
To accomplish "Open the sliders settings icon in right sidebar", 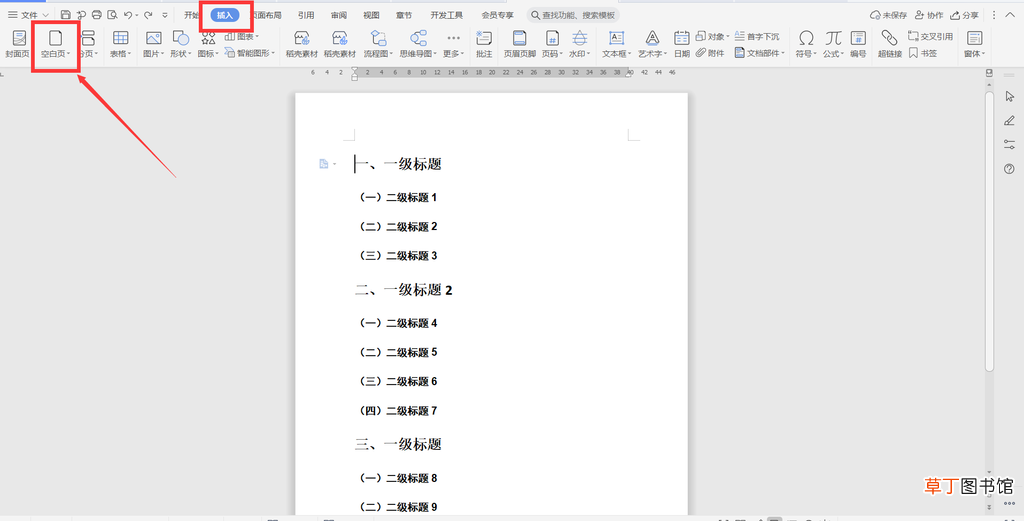I will pyautogui.click(x=1010, y=145).
